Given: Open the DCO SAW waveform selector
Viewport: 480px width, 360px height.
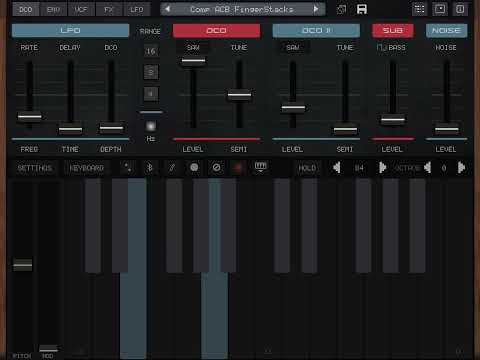Looking at the screenshot, I should pos(193,48).
